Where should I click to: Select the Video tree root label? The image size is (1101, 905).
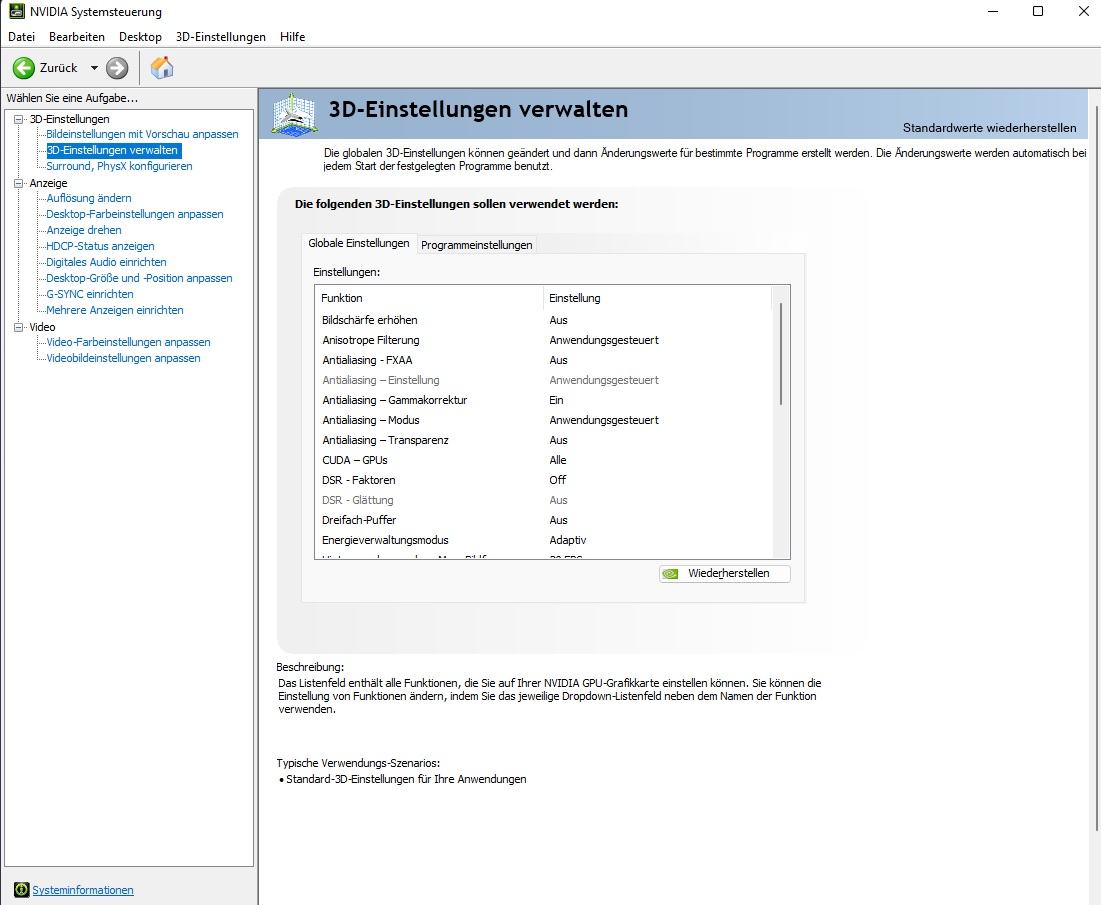tap(42, 327)
